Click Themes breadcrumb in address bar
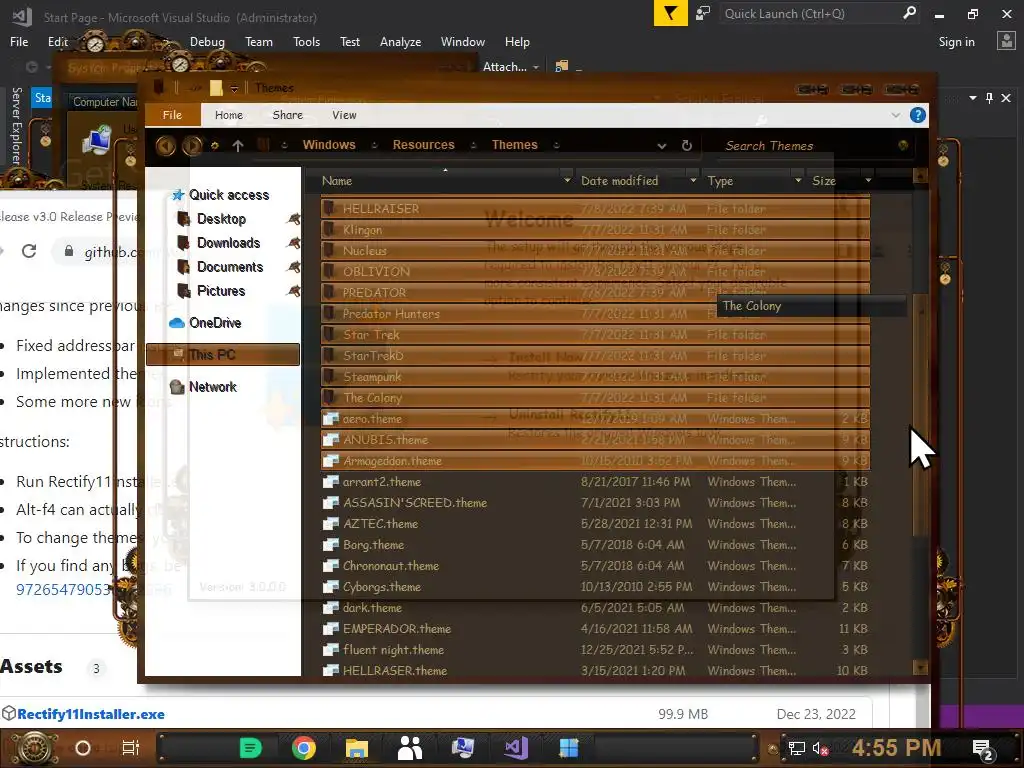Screen dimensions: 1024x768 pyautogui.click(x=515, y=145)
